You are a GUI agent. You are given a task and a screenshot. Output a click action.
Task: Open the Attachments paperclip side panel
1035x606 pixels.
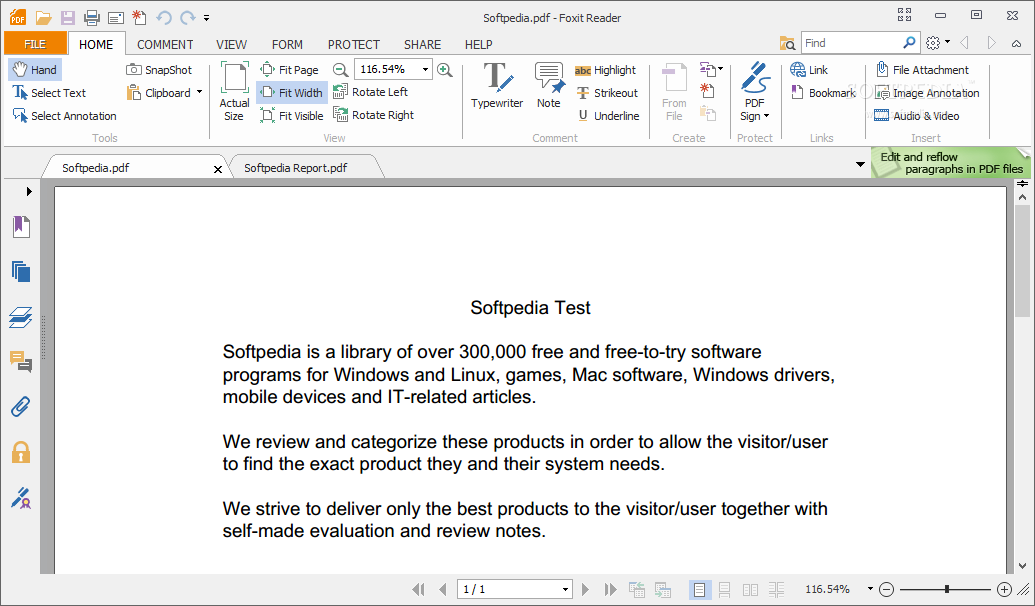click(x=20, y=407)
